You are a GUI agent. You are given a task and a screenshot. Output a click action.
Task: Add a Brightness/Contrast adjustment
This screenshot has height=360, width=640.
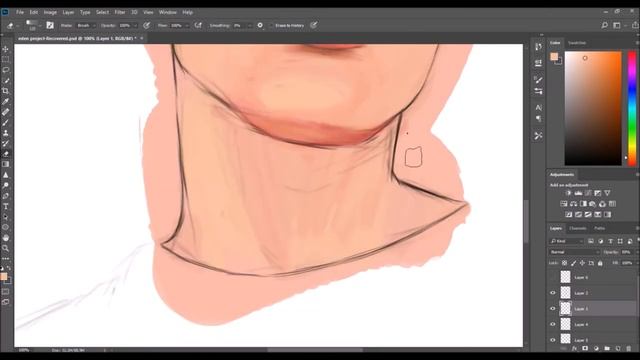569,193
